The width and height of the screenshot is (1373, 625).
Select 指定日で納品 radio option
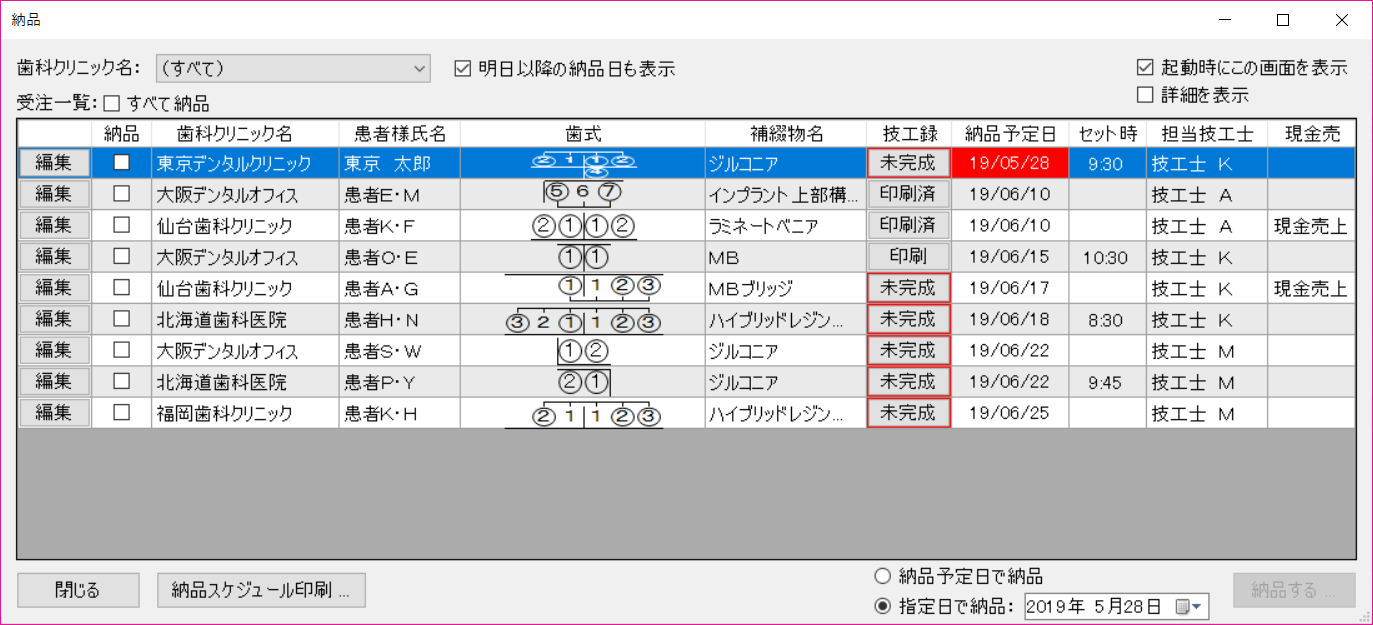pyautogui.click(x=882, y=606)
